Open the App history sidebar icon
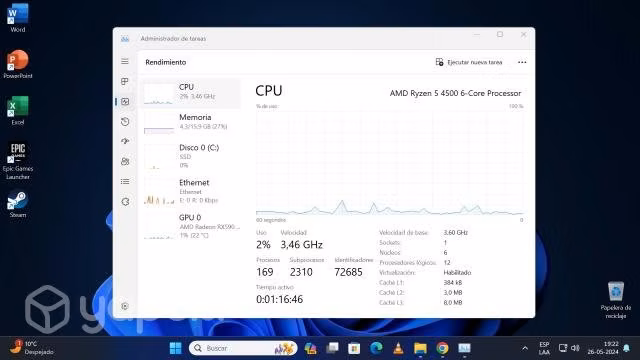 pyautogui.click(x=125, y=121)
